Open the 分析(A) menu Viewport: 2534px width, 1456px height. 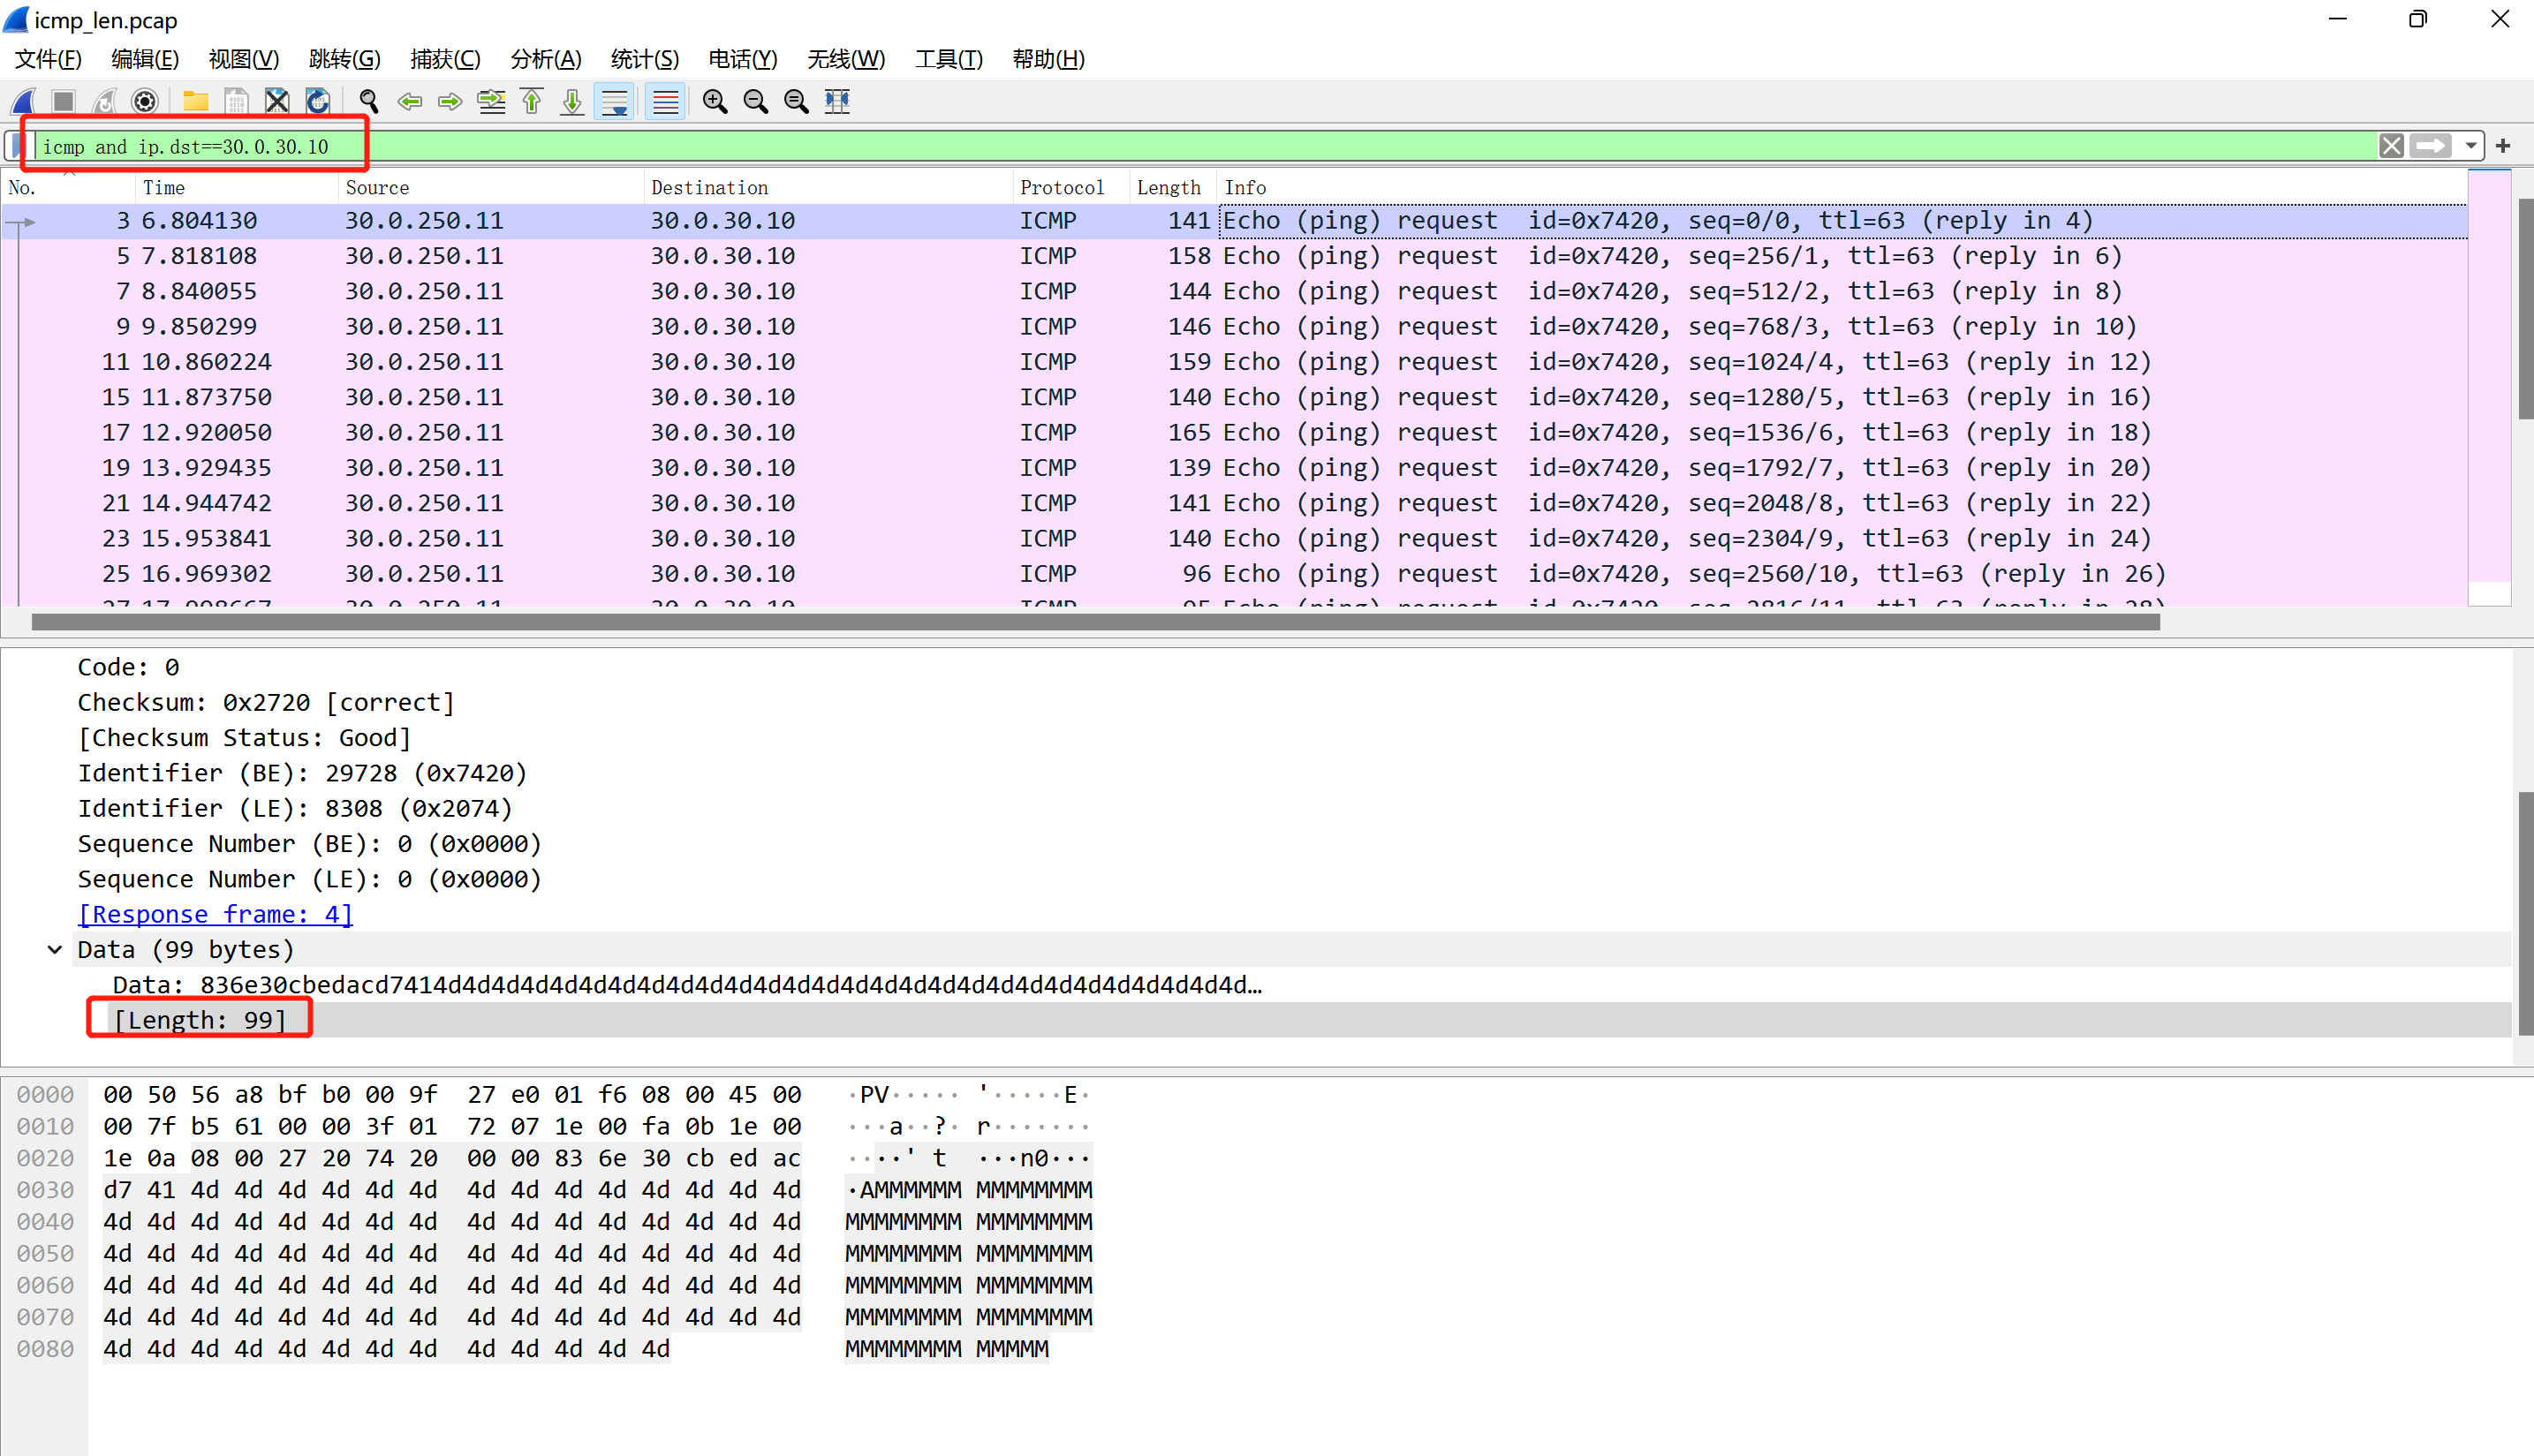coord(545,59)
